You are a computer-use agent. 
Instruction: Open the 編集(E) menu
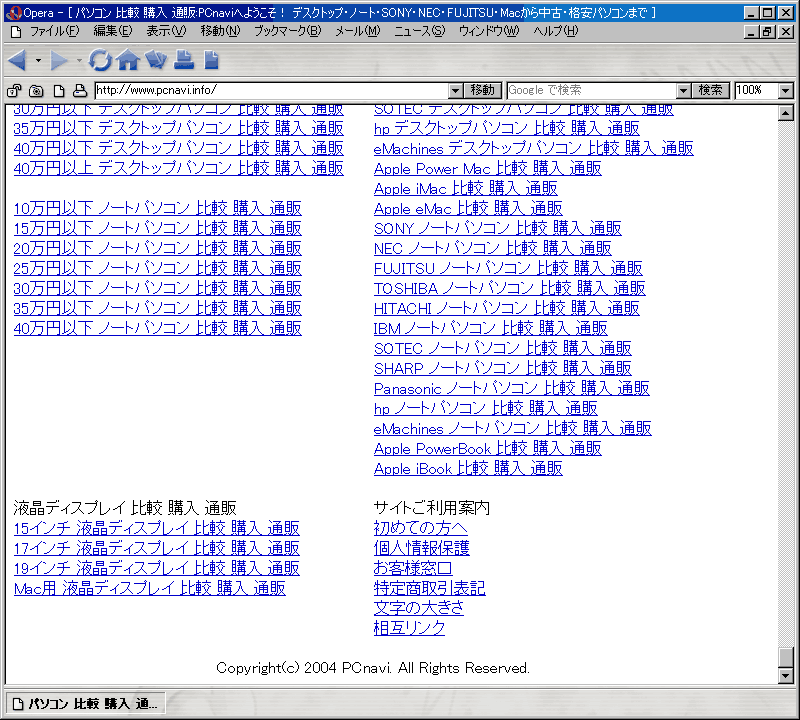[113, 31]
